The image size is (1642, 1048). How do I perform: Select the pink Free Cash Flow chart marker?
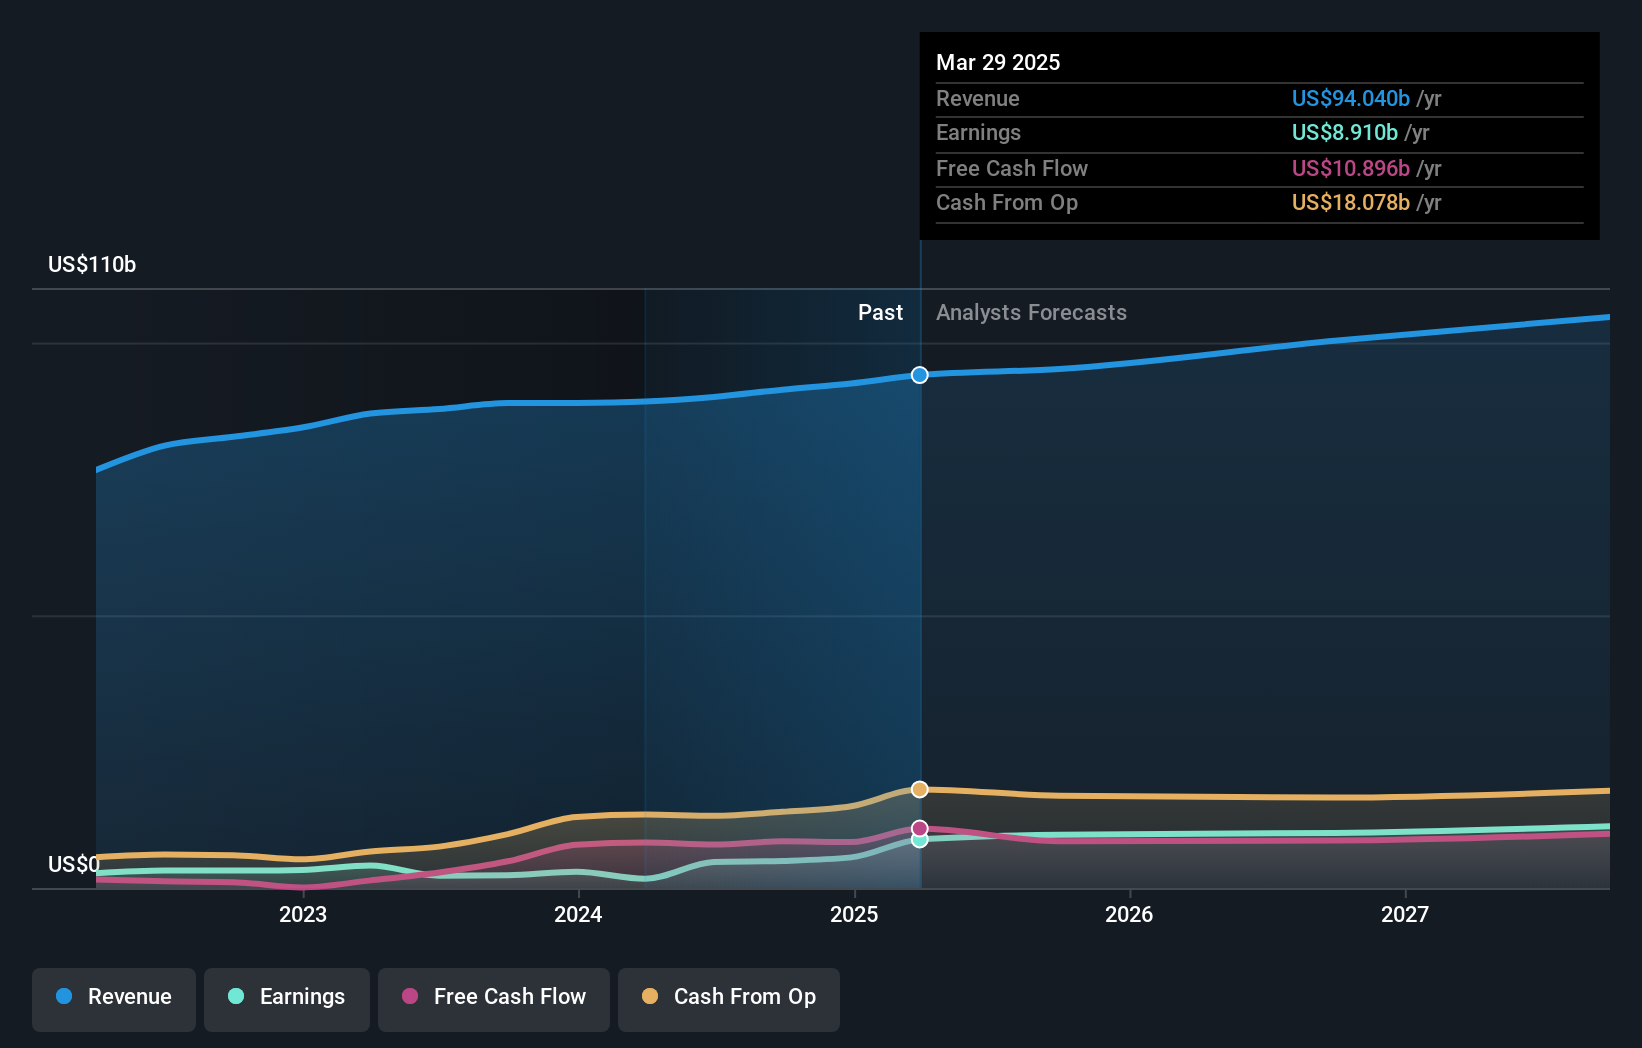click(x=919, y=827)
